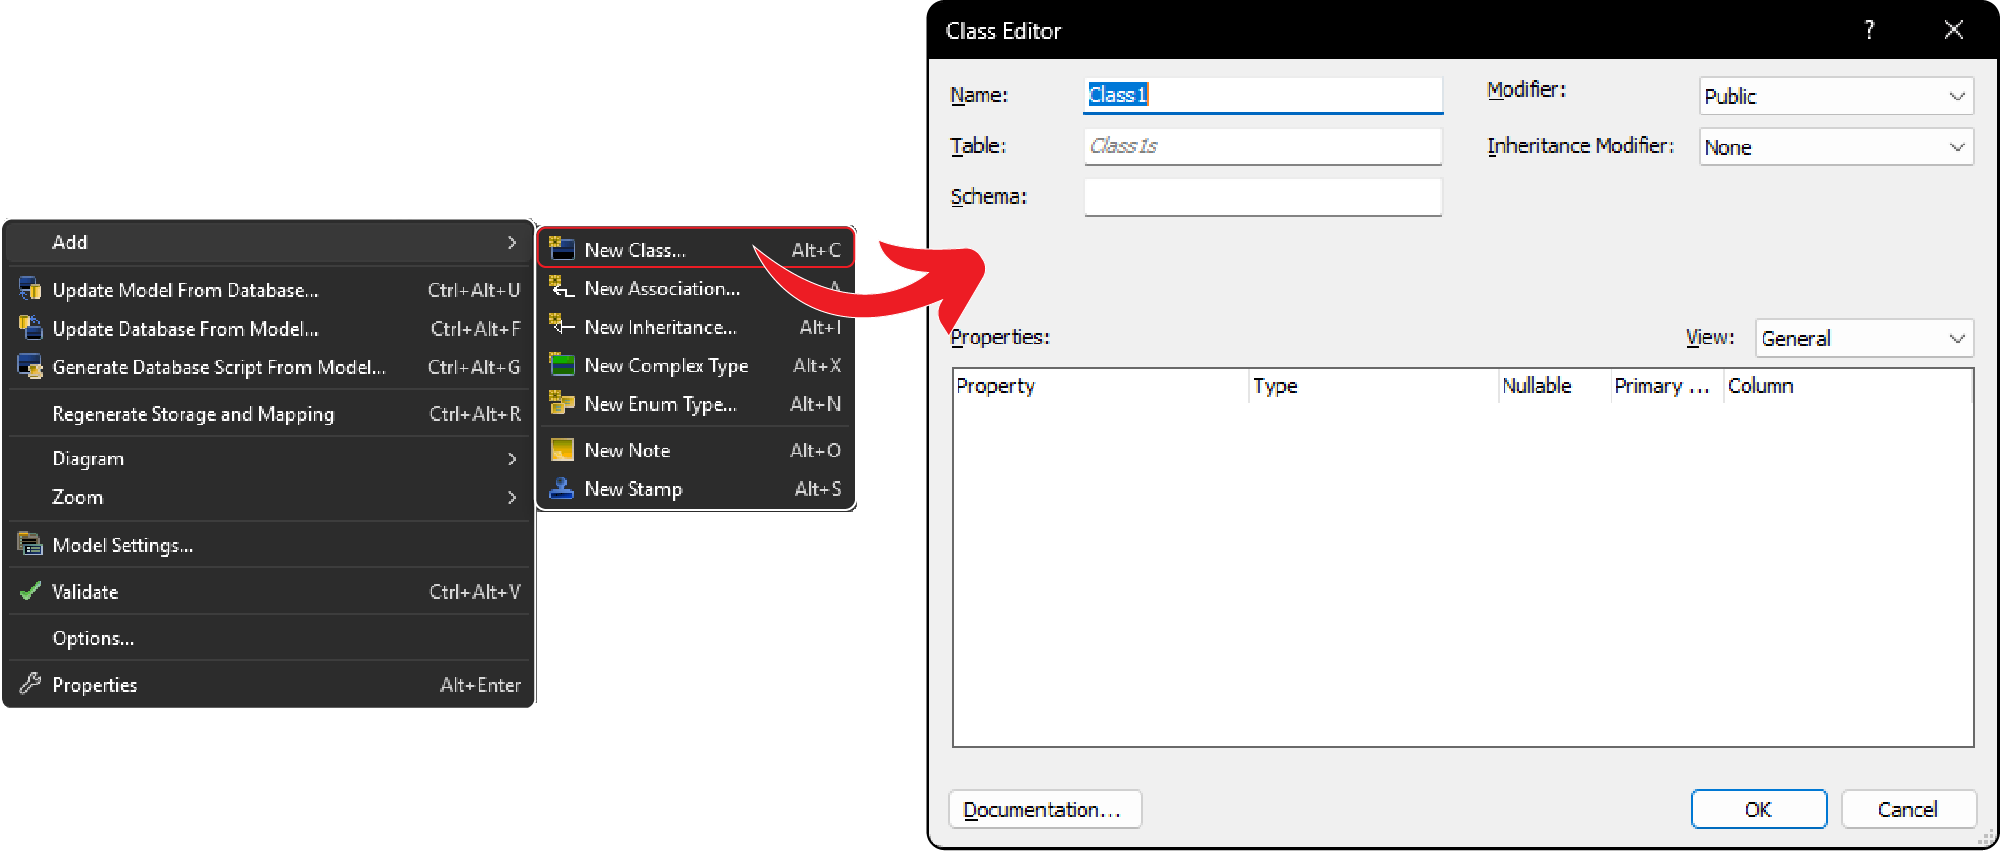Expand the Add submenu arrow
The image size is (2000, 851).
[x=512, y=242]
